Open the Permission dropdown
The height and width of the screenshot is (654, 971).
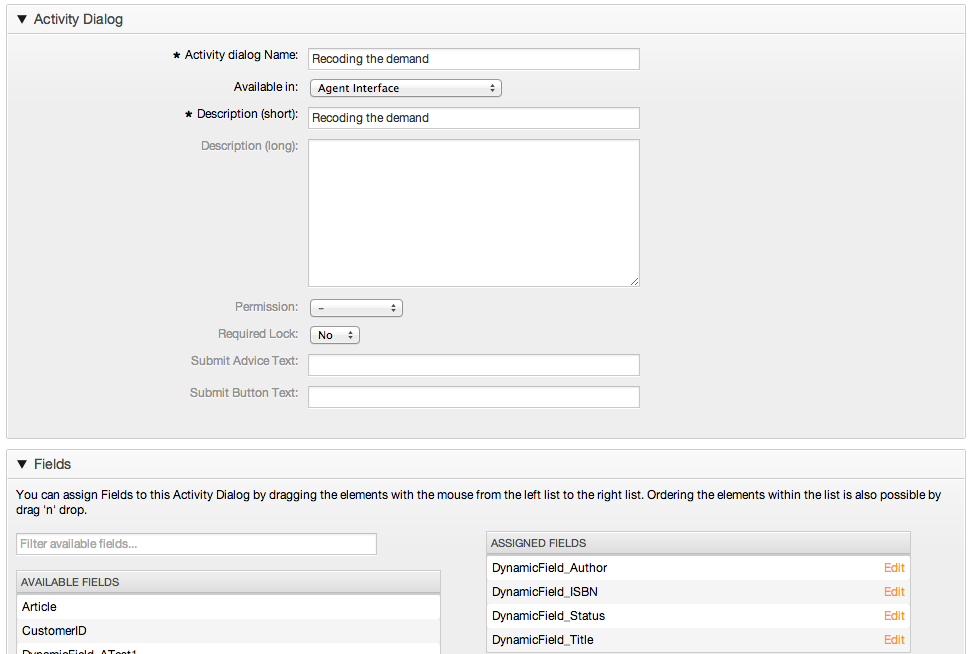pos(356,308)
